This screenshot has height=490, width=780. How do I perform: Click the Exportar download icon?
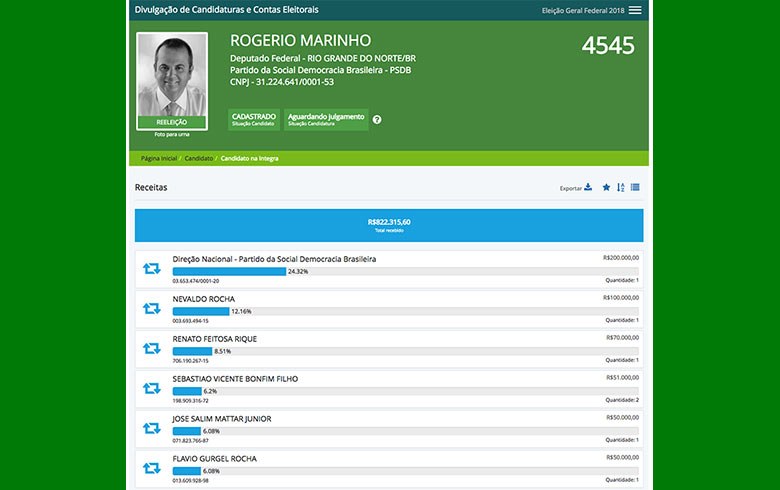pos(588,187)
